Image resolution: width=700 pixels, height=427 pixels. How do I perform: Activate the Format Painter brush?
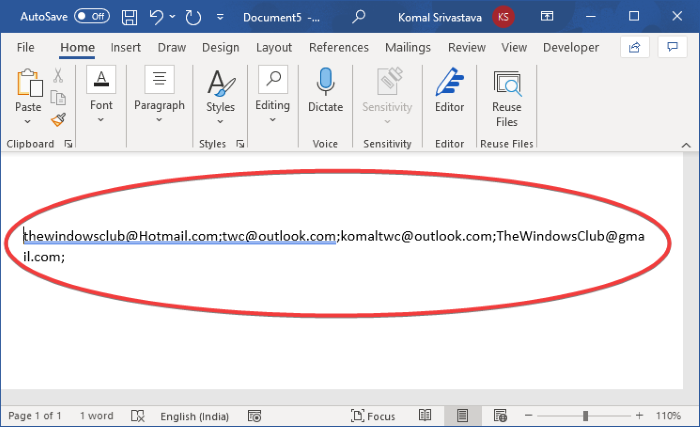point(58,119)
